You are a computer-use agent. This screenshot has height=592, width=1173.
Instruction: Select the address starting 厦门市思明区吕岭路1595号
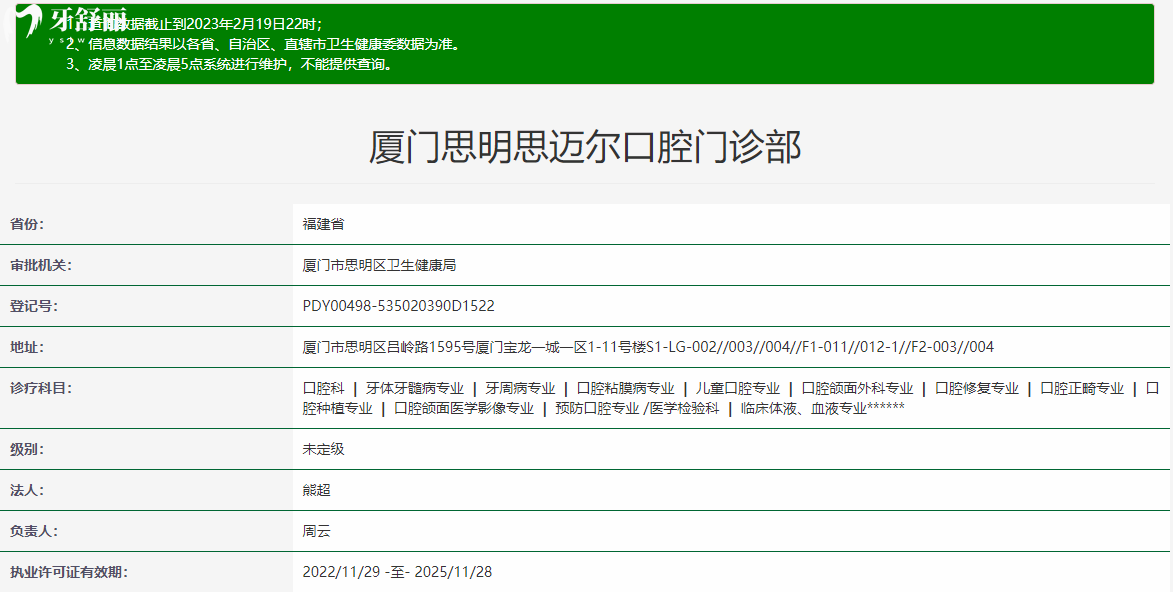[x=648, y=347]
